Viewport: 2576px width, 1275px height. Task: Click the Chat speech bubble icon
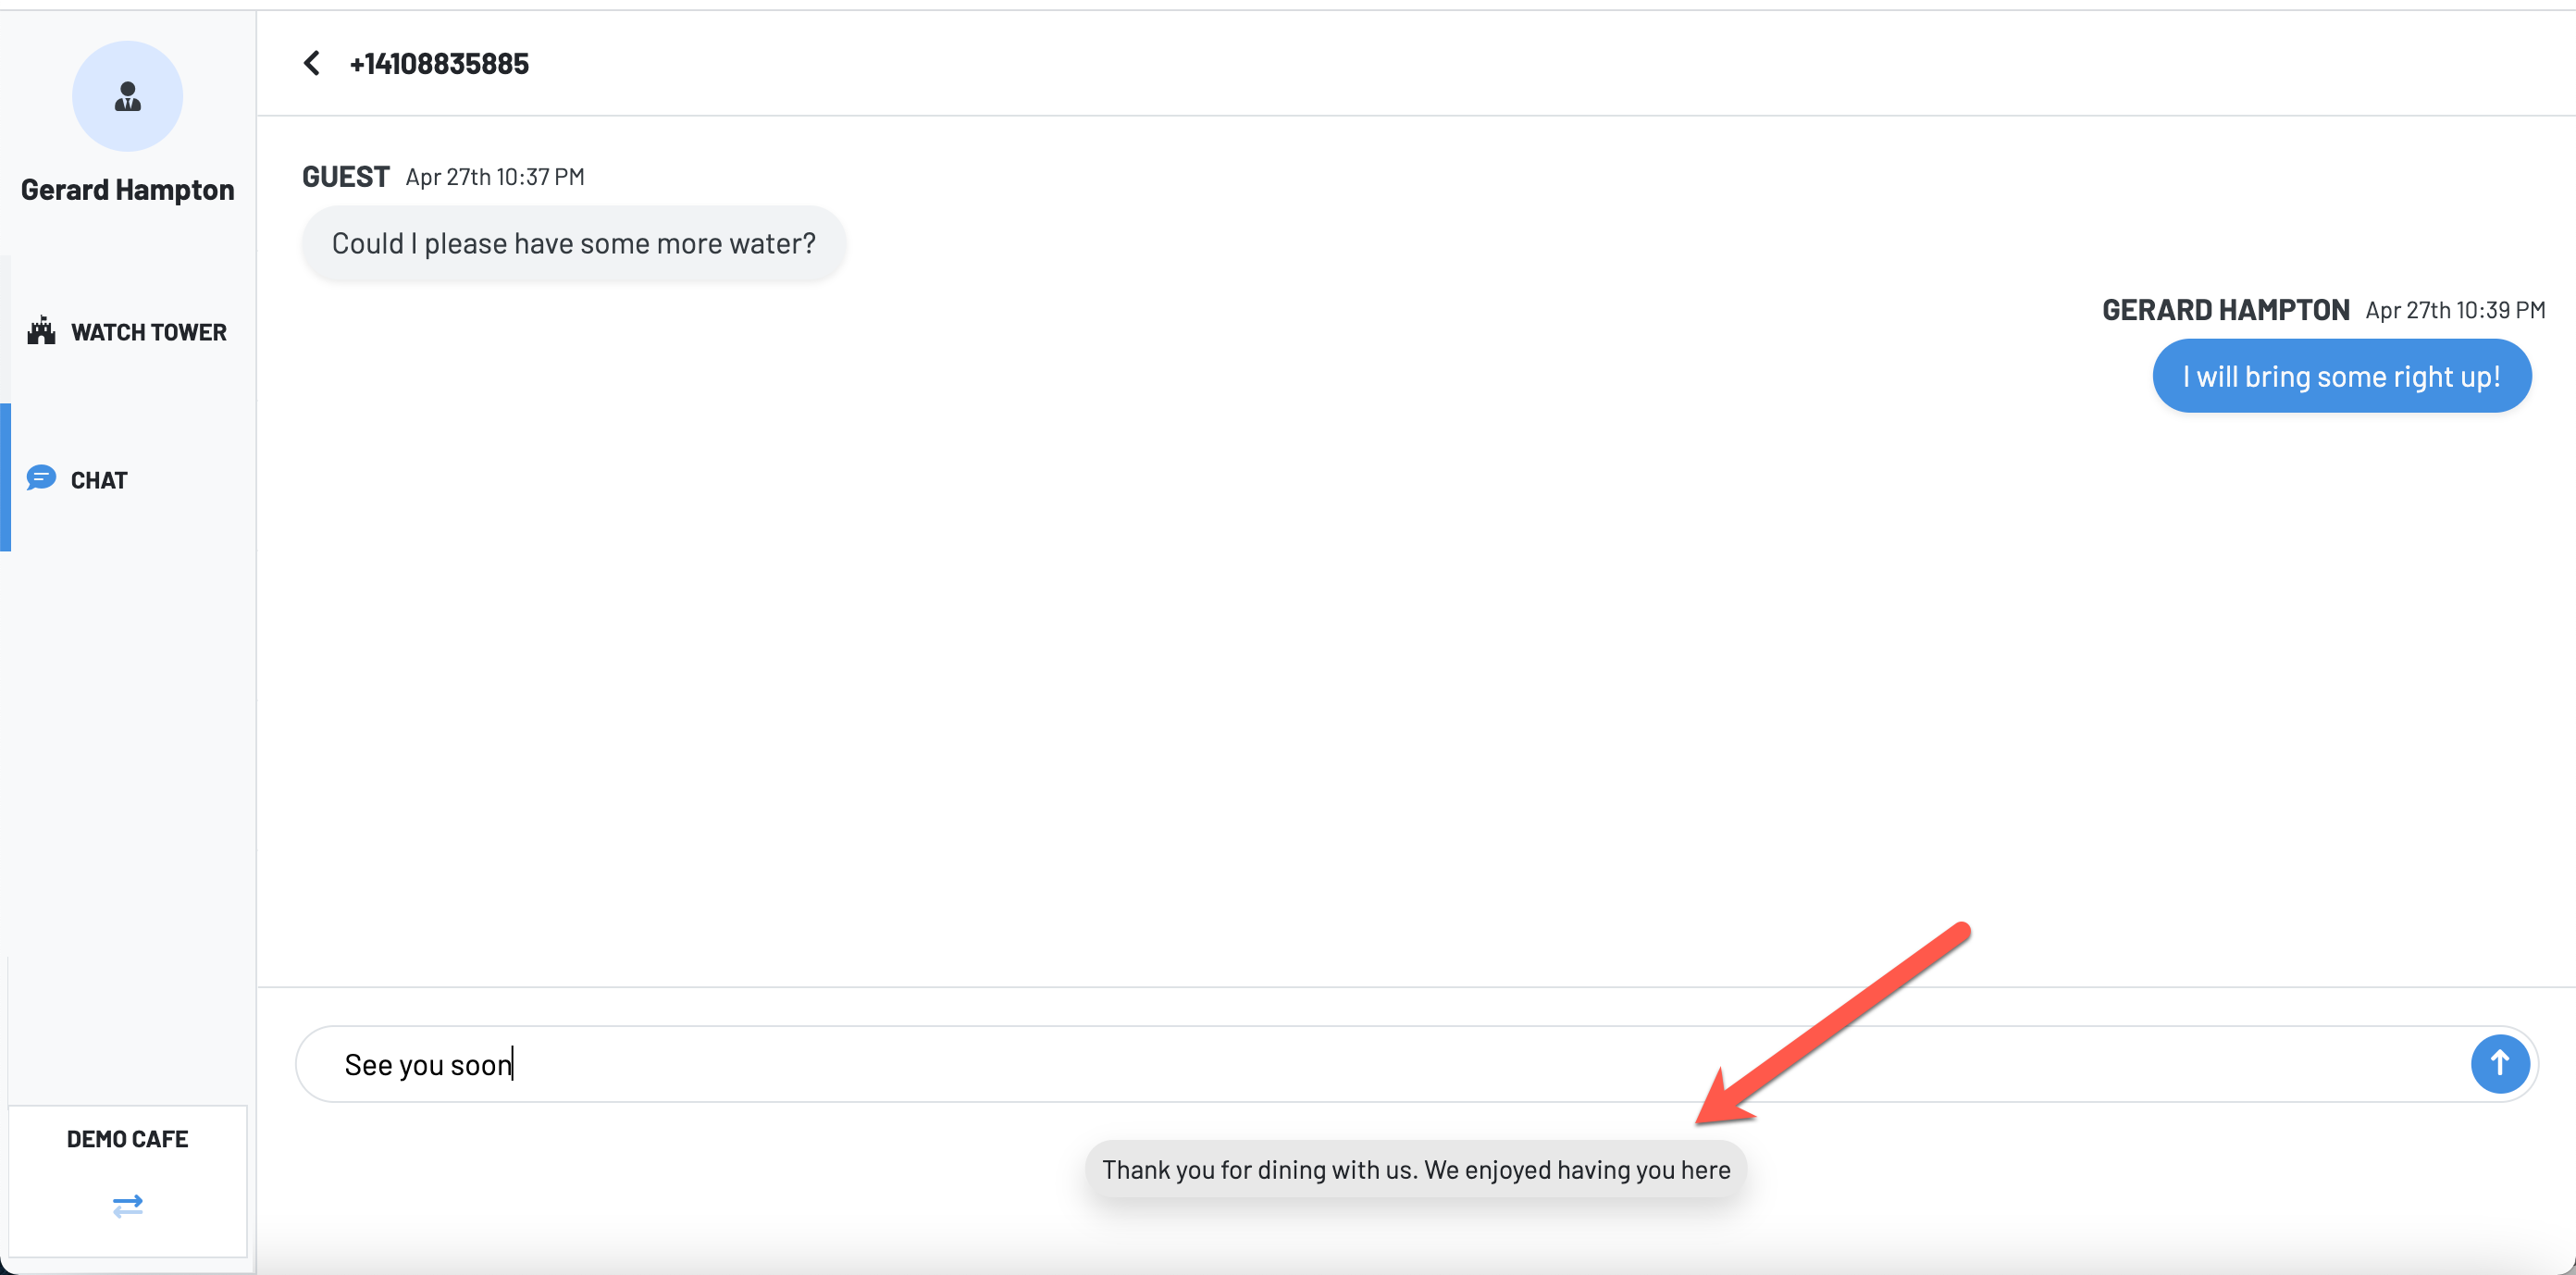point(41,478)
